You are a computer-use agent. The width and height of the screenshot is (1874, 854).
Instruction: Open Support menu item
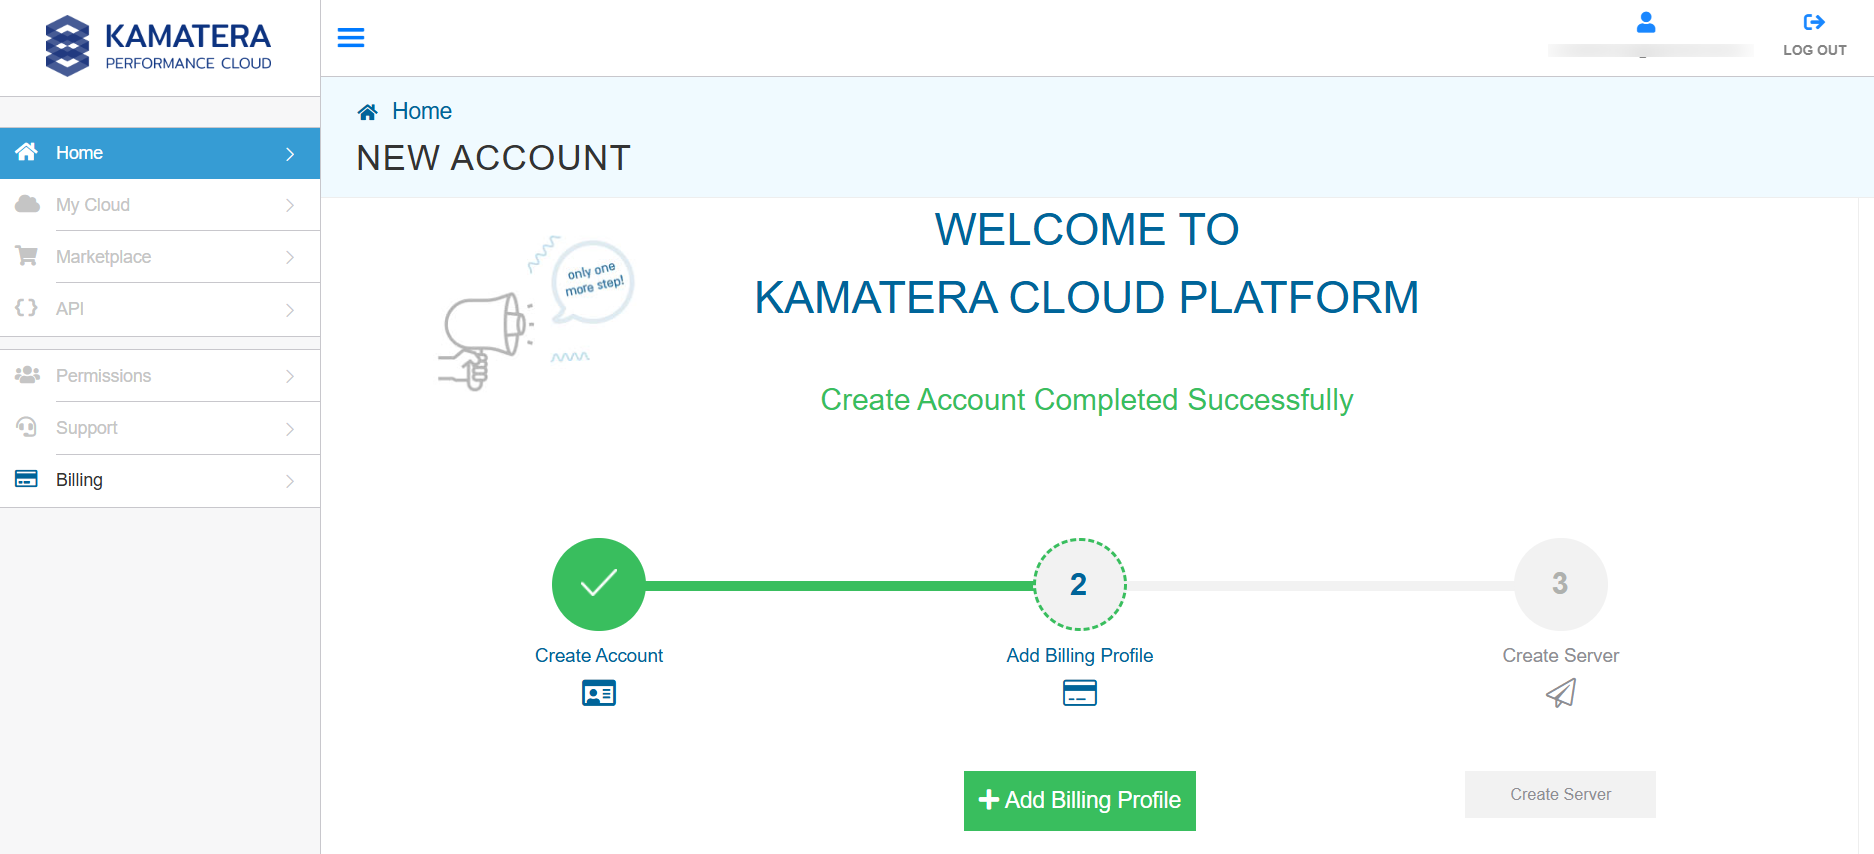[x=160, y=428]
